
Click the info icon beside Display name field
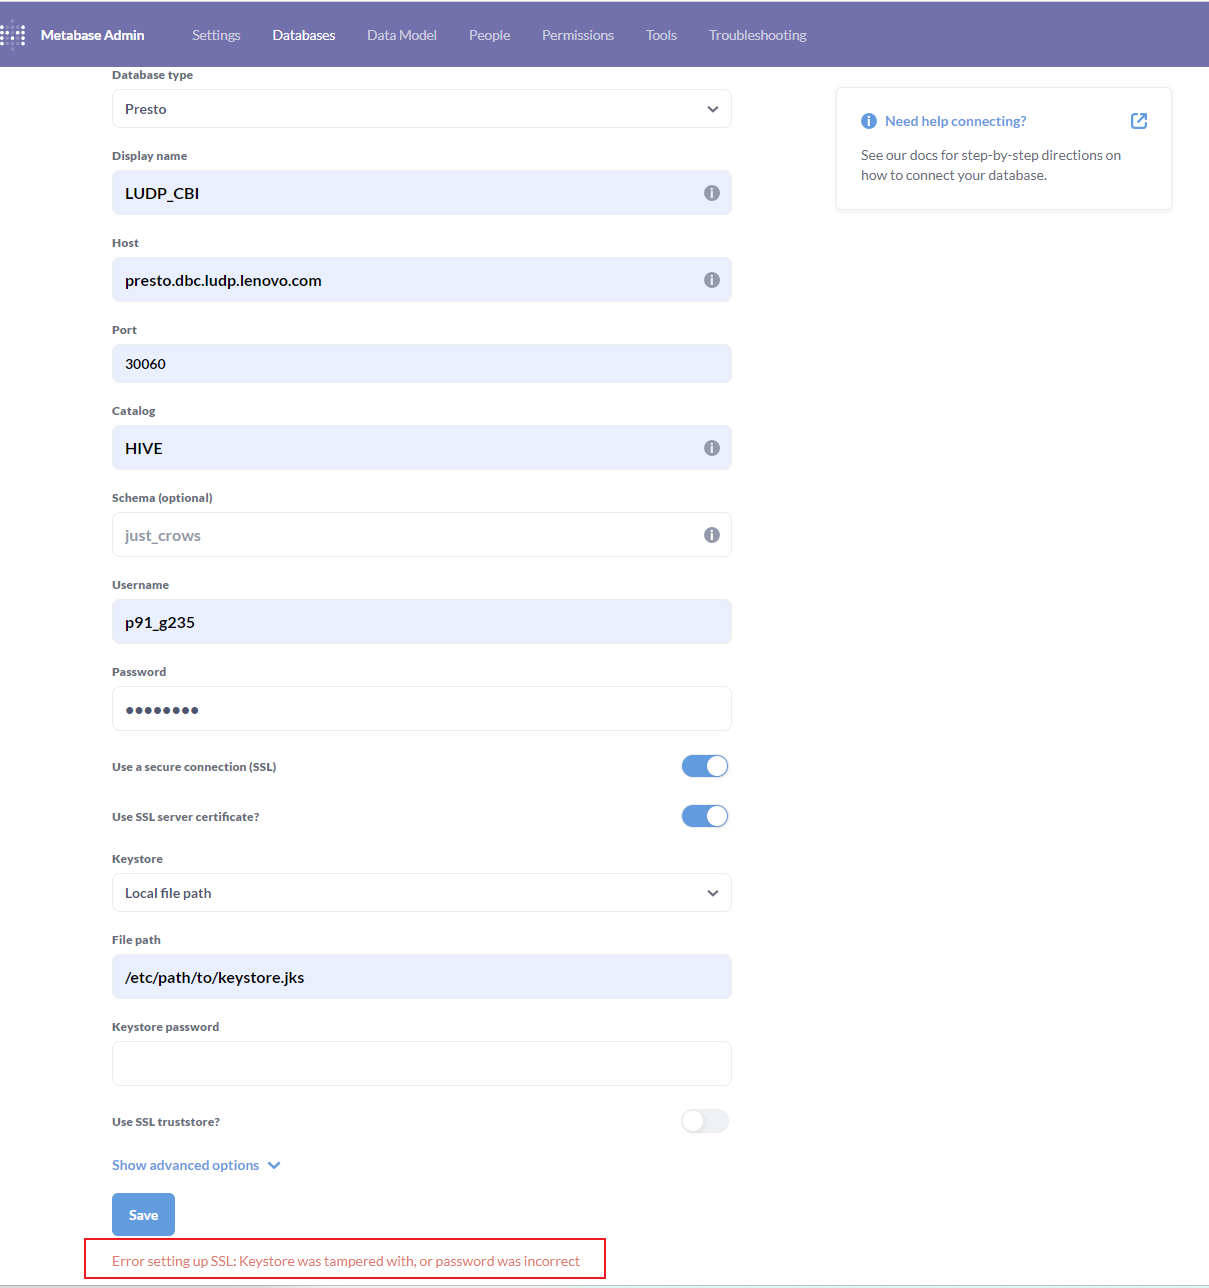pyautogui.click(x=712, y=192)
